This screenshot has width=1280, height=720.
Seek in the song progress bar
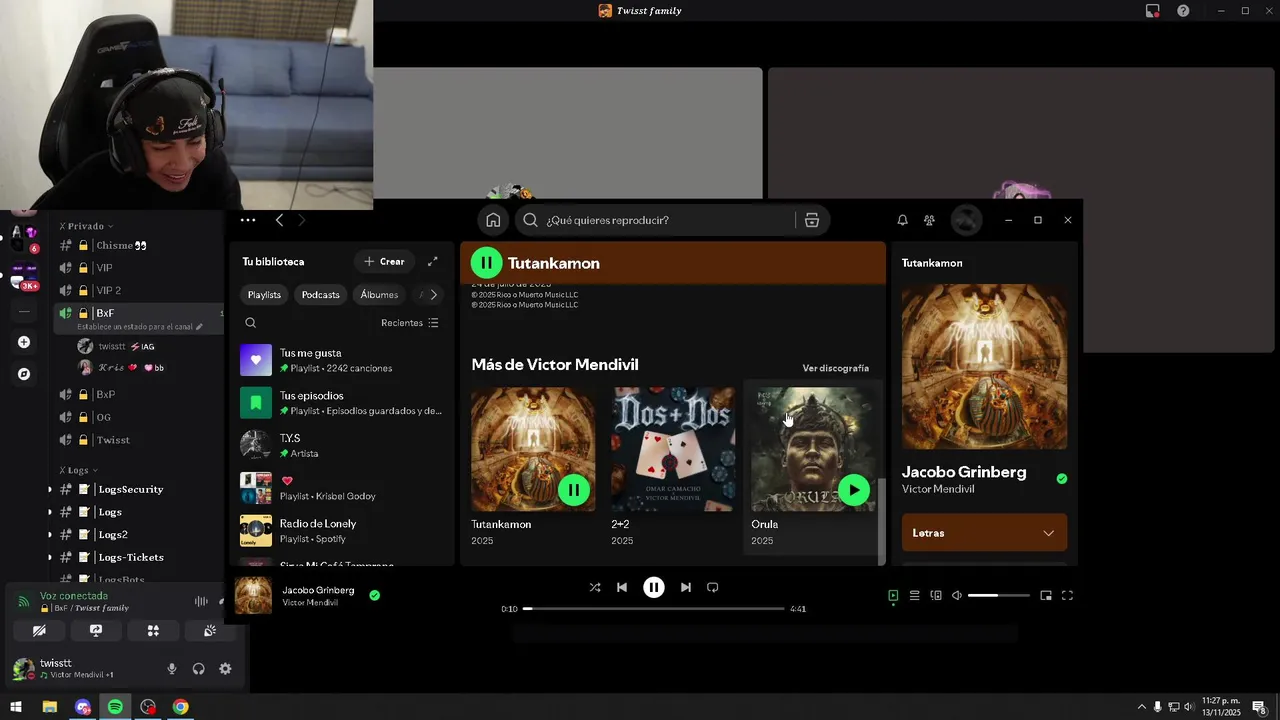click(654, 609)
